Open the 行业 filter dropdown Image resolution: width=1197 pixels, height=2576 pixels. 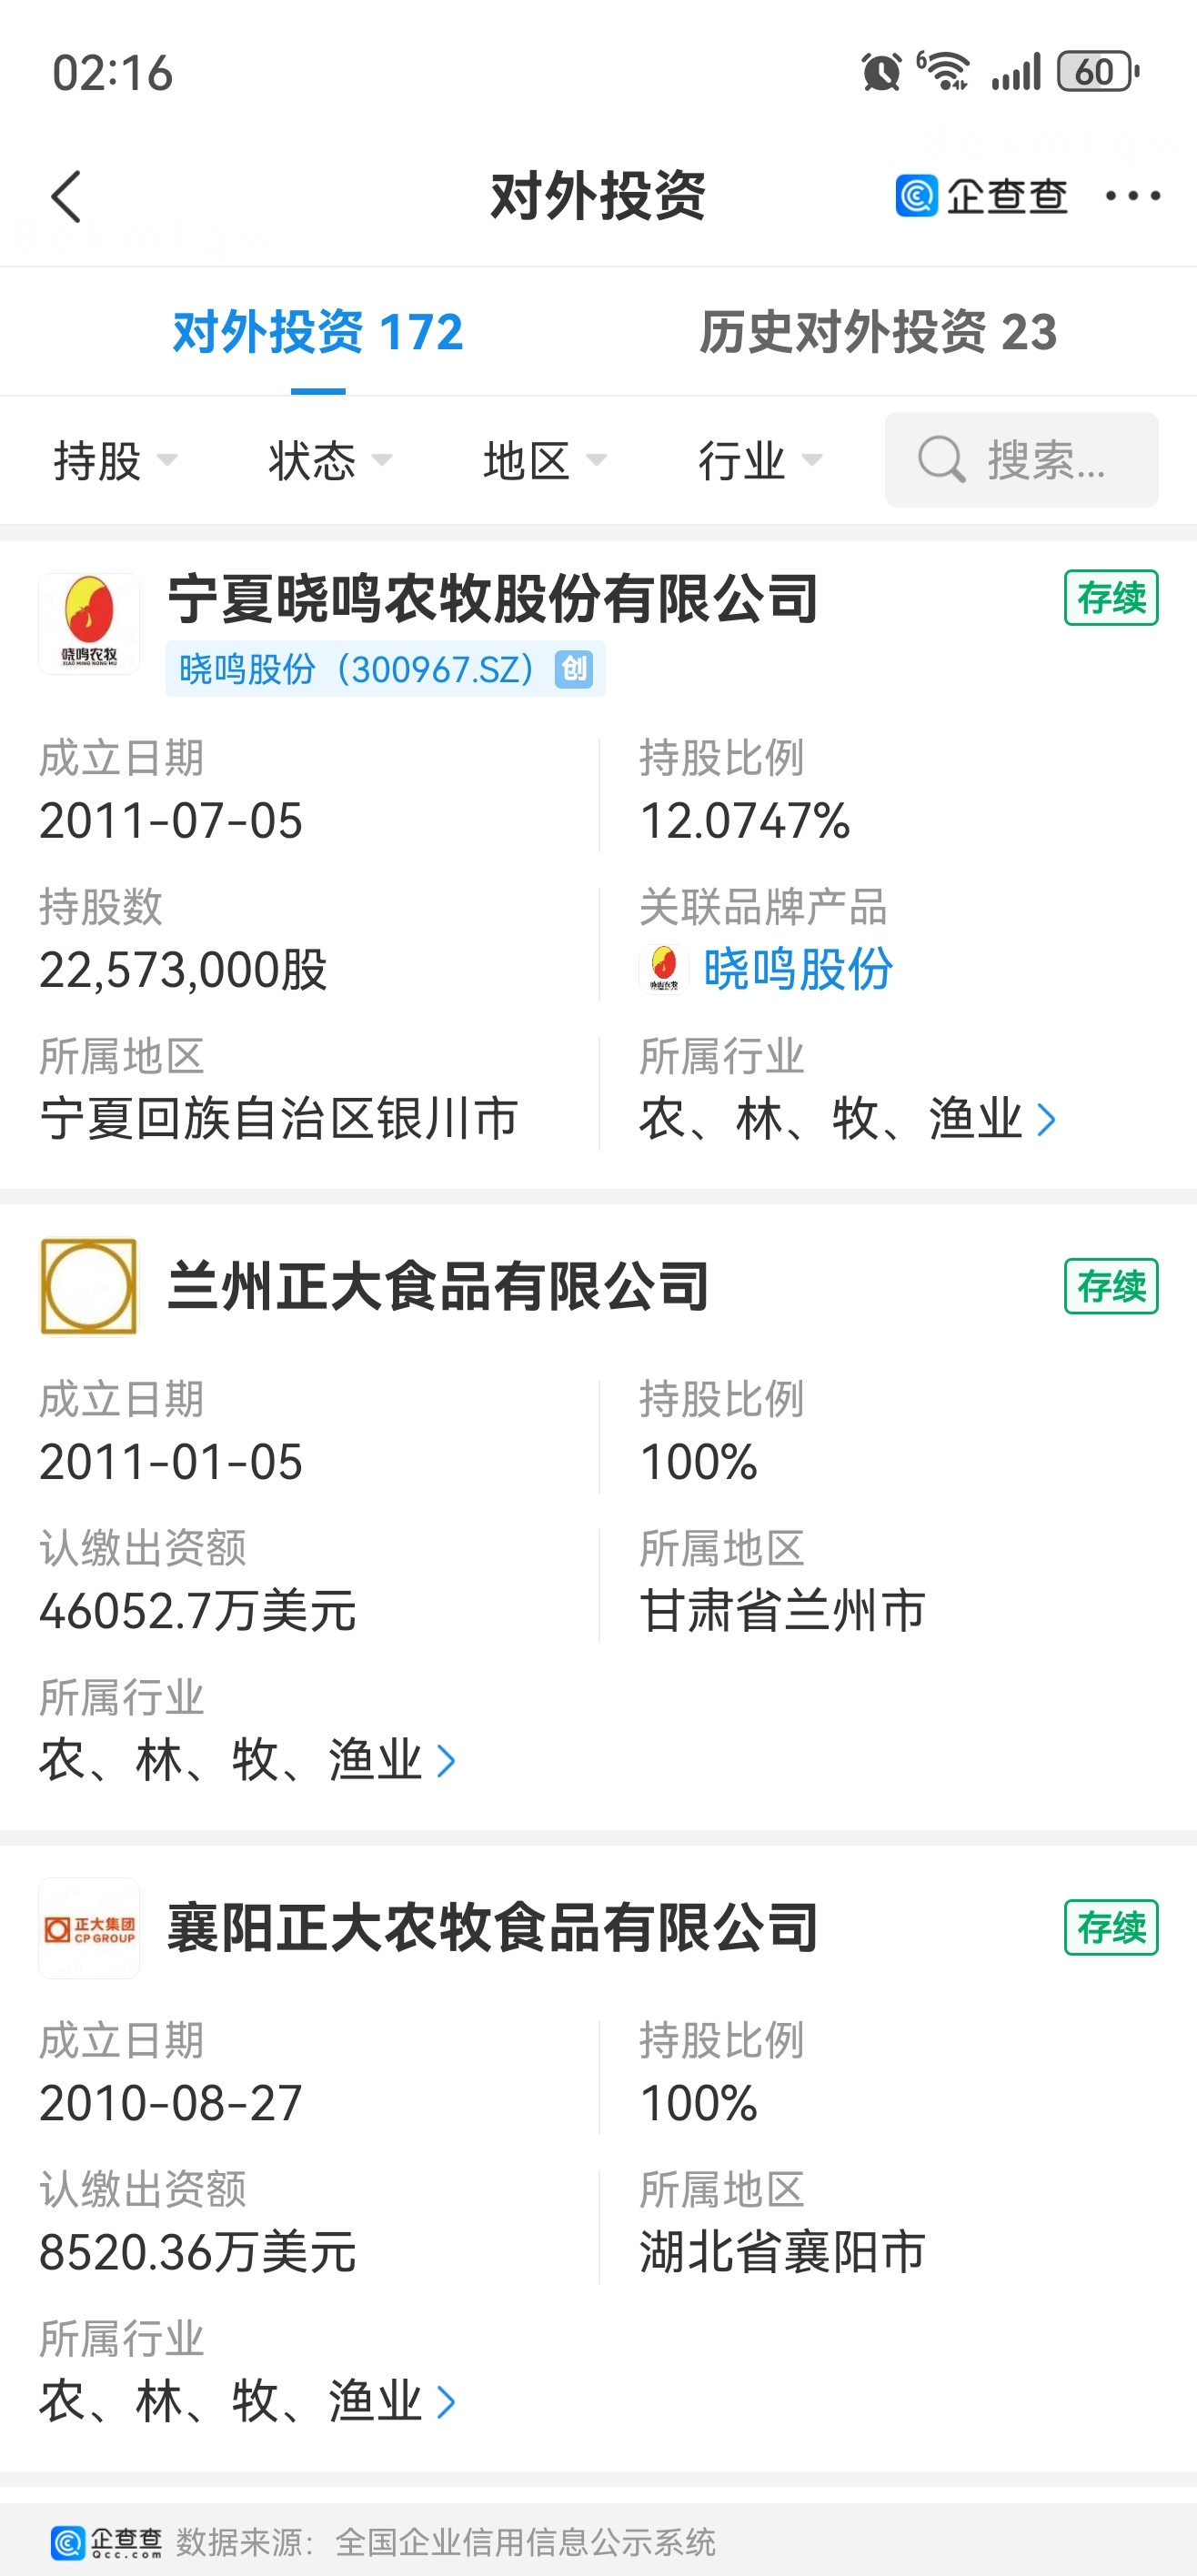point(760,461)
